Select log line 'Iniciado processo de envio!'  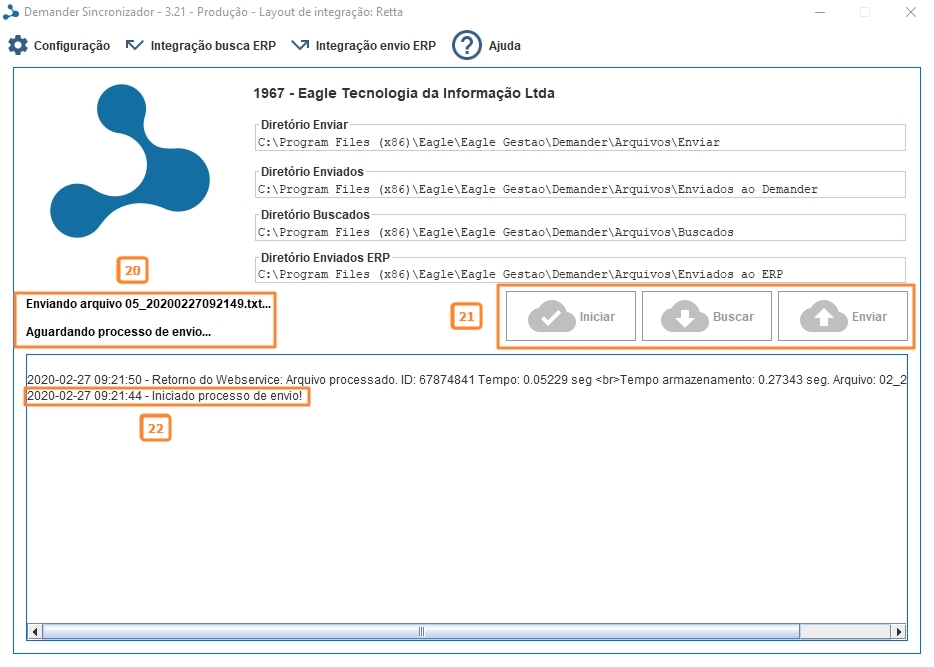(x=164, y=396)
